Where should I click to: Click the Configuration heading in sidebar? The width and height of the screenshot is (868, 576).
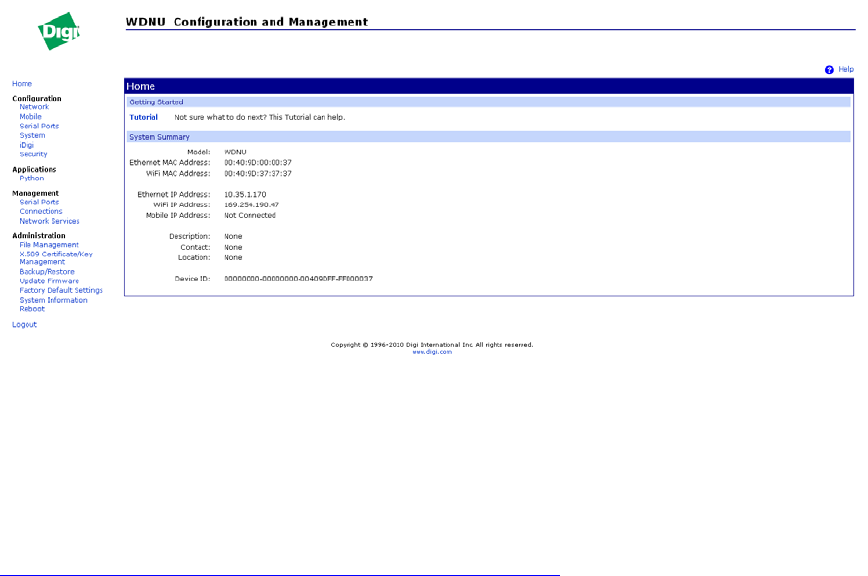pyautogui.click(x=37, y=98)
